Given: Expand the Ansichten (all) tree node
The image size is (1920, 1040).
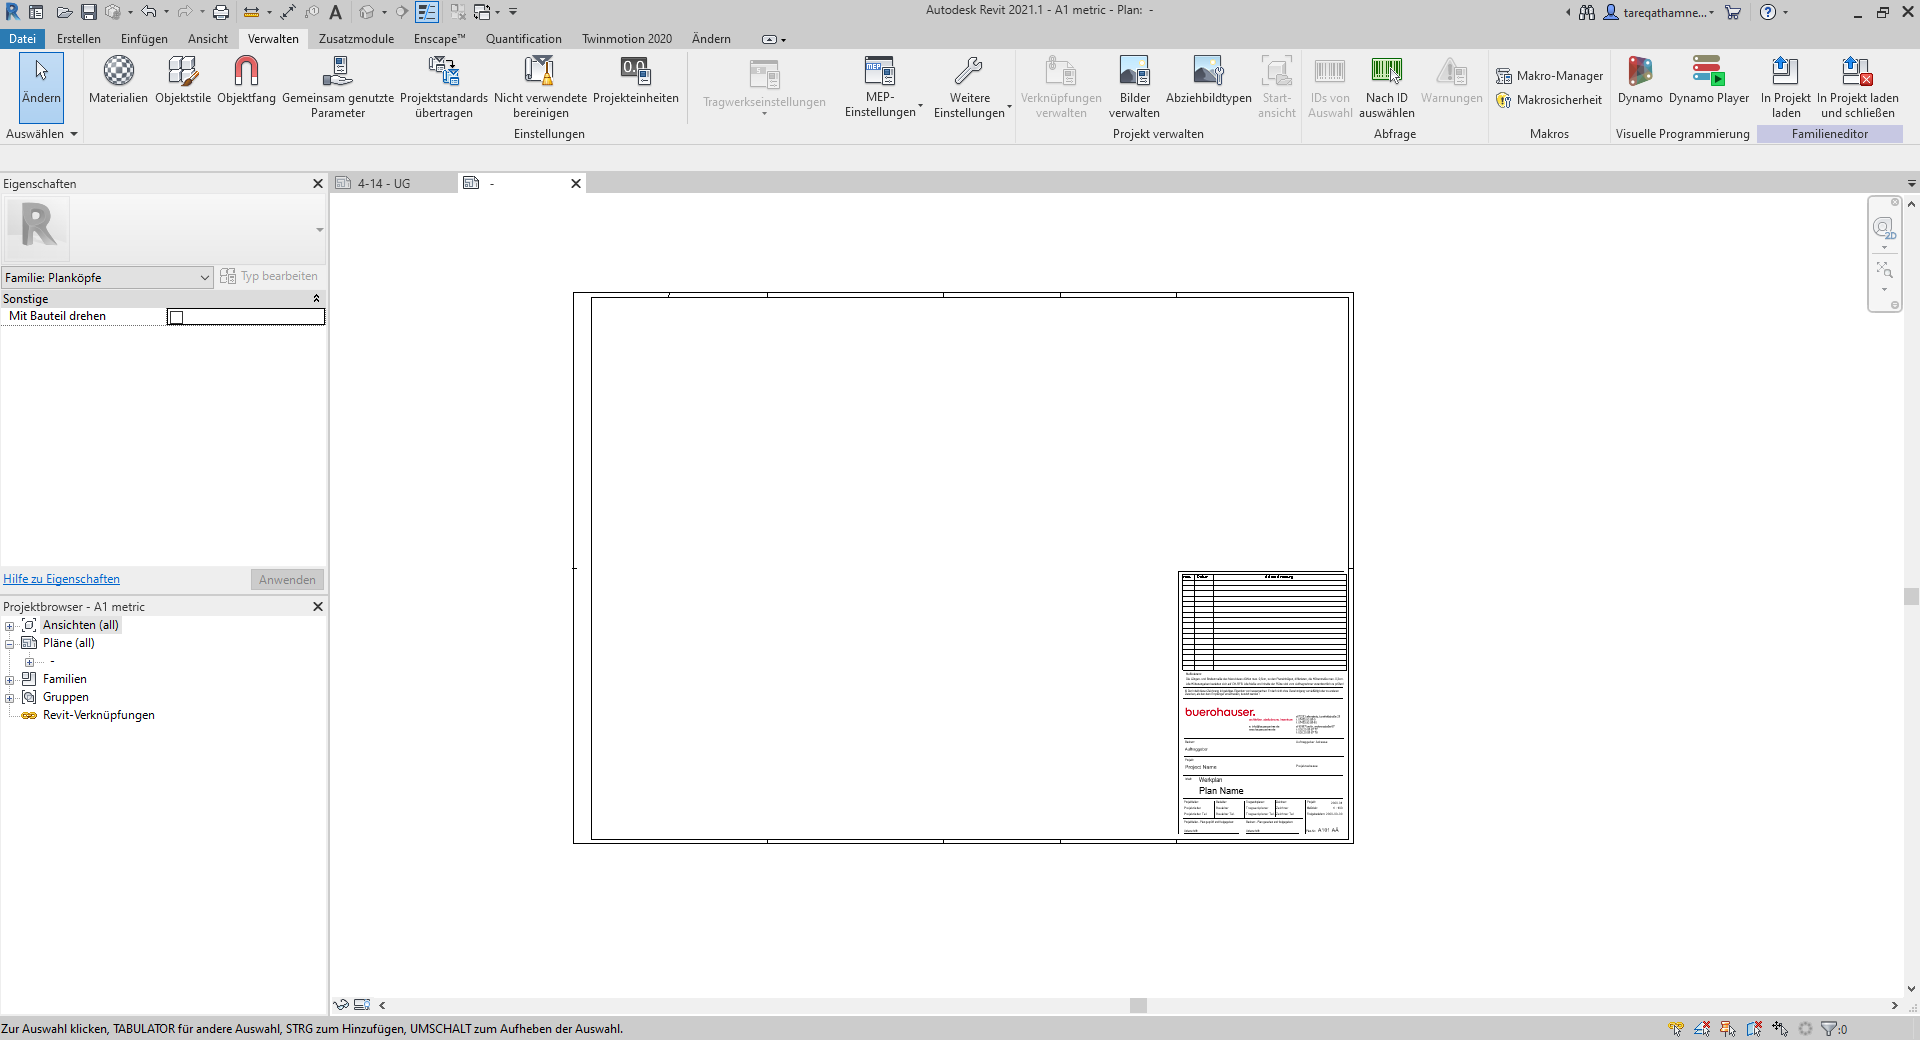Looking at the screenshot, I should point(10,625).
